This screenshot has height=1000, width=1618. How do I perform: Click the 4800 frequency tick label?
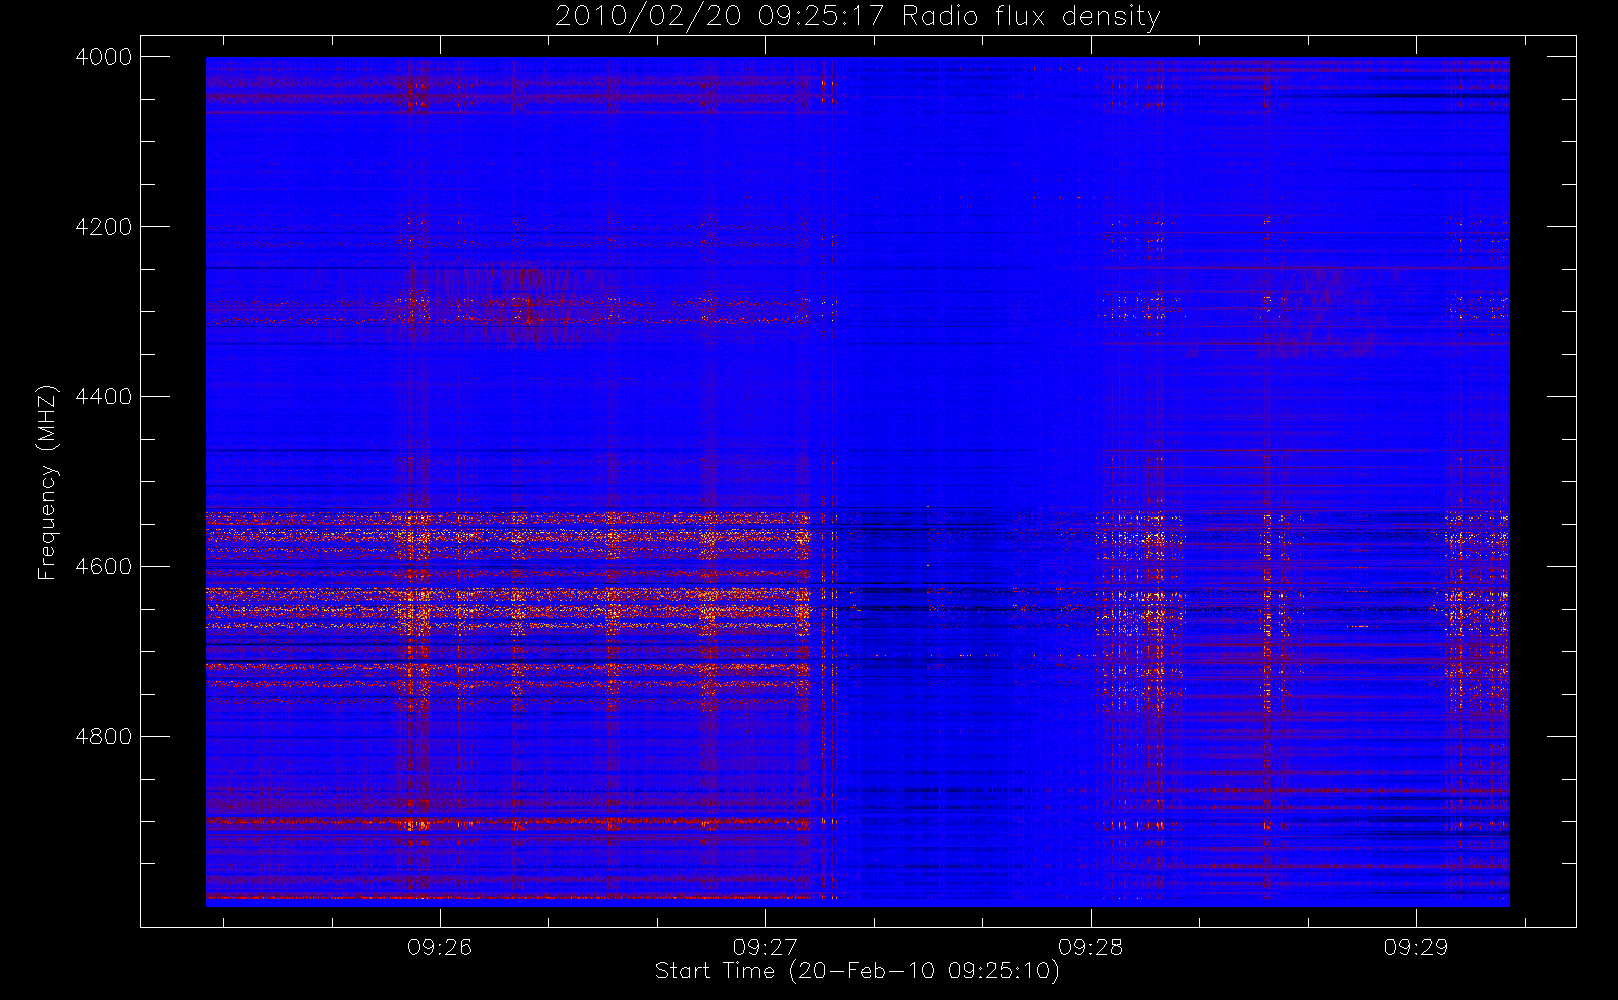click(x=104, y=737)
